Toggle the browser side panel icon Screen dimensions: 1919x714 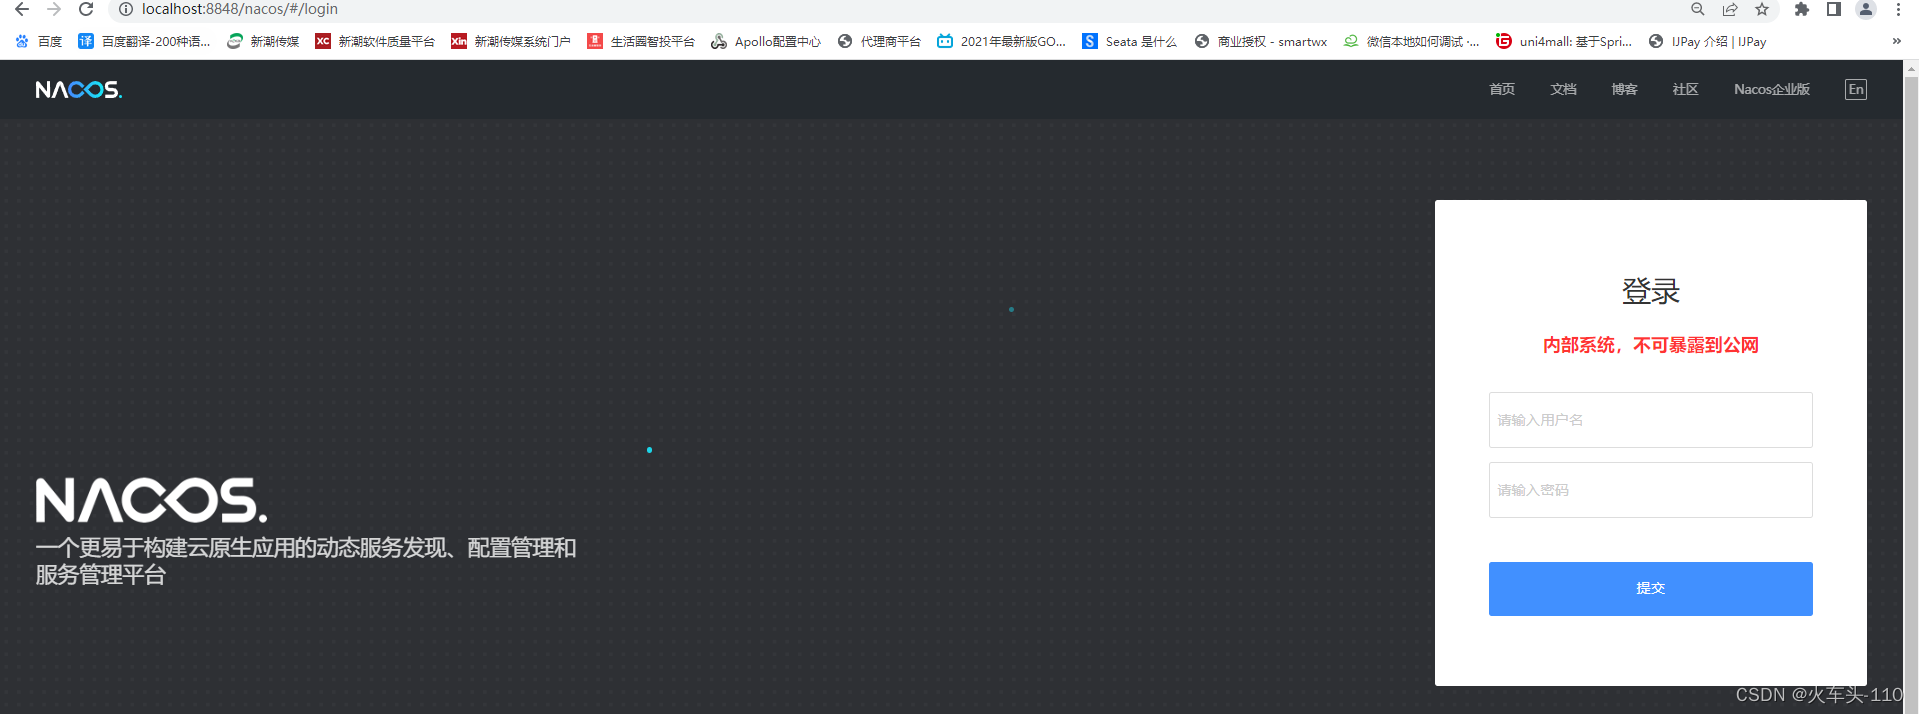pos(1834,9)
